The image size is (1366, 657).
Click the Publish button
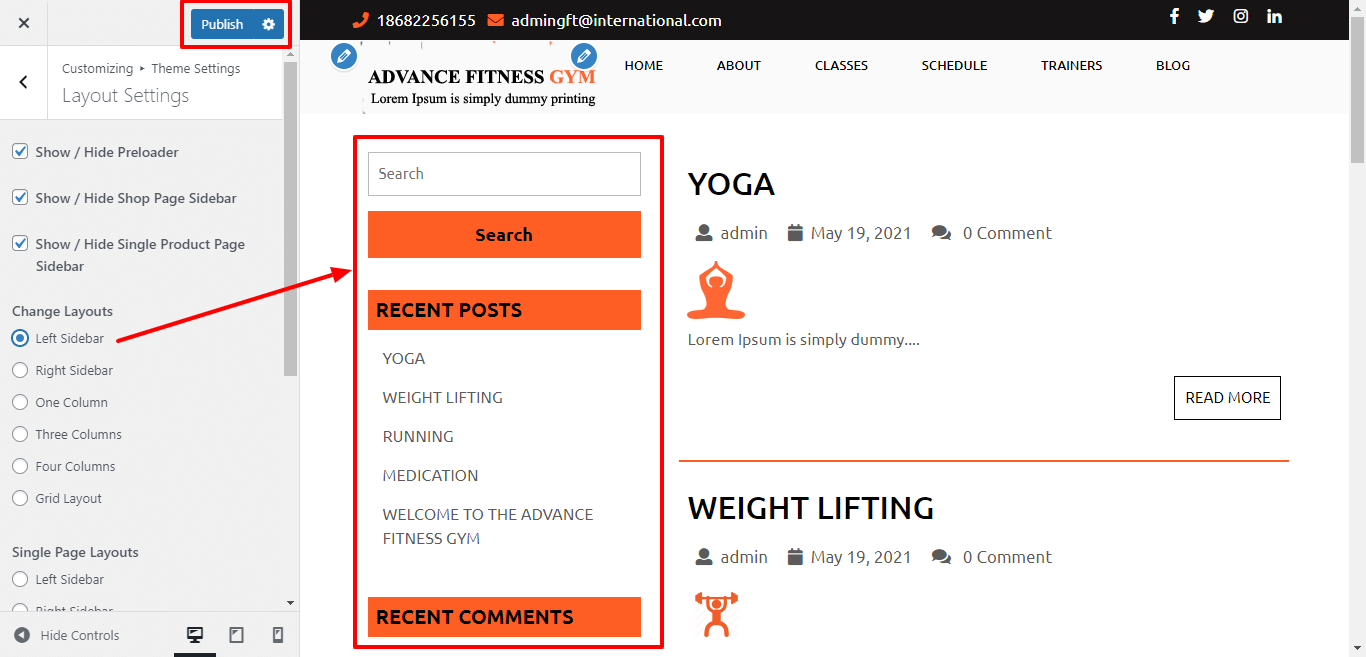point(222,24)
